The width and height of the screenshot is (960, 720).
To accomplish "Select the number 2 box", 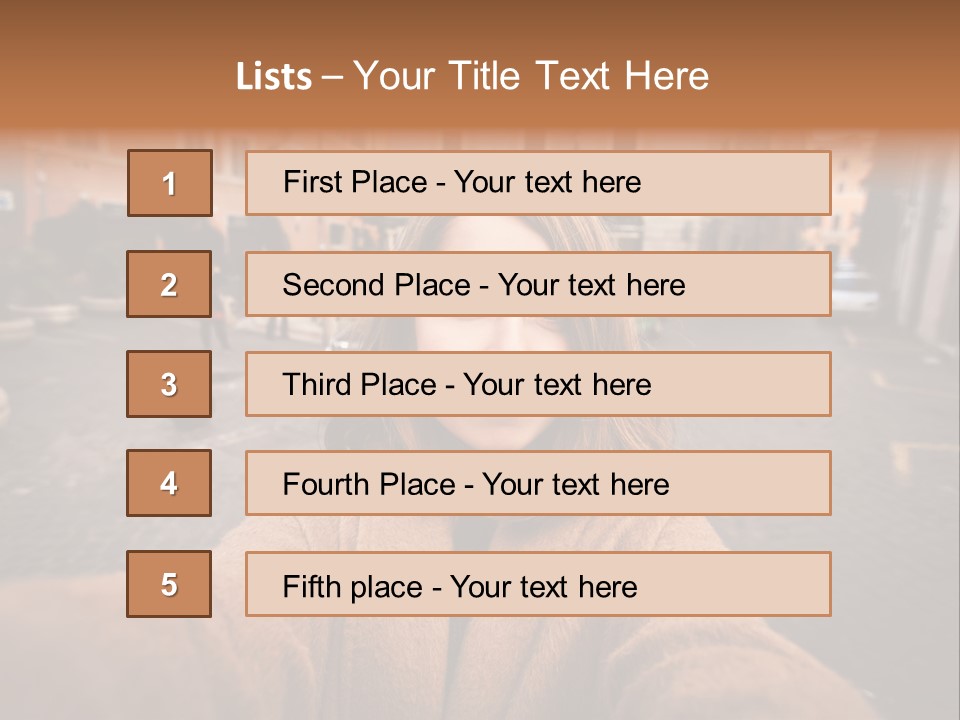I will pos(169,284).
